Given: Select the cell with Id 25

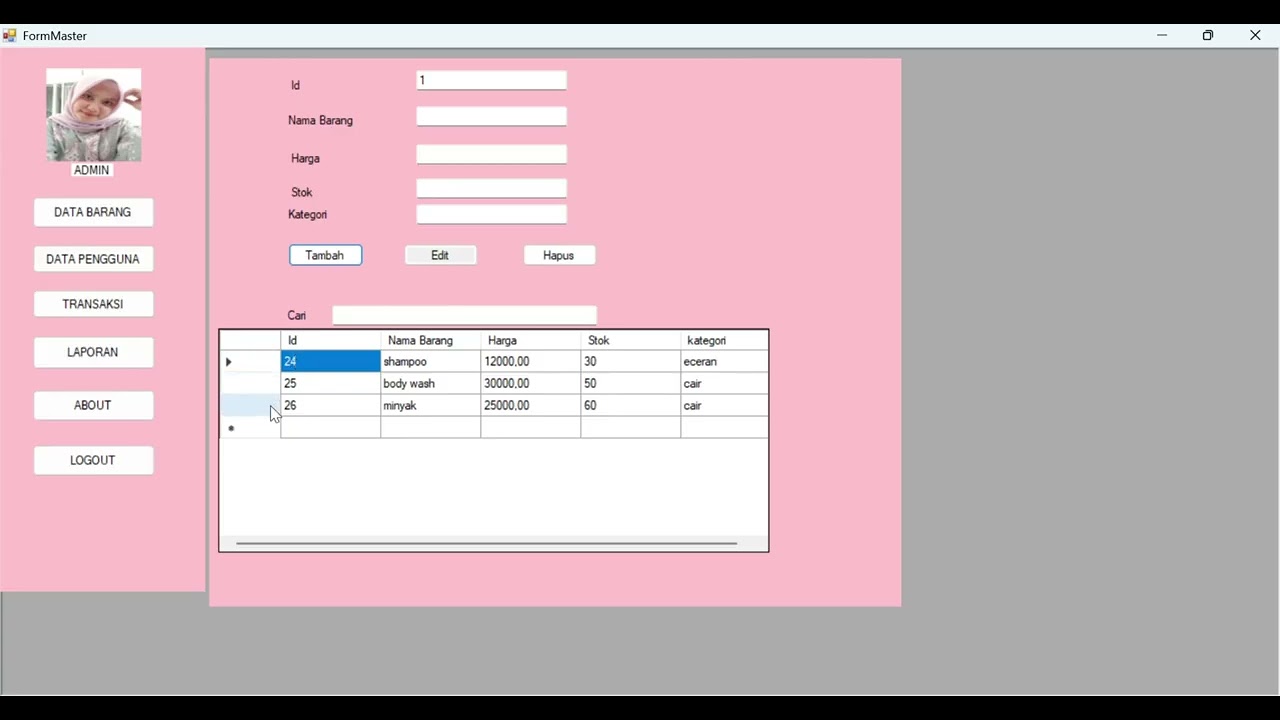Looking at the screenshot, I should (331, 384).
